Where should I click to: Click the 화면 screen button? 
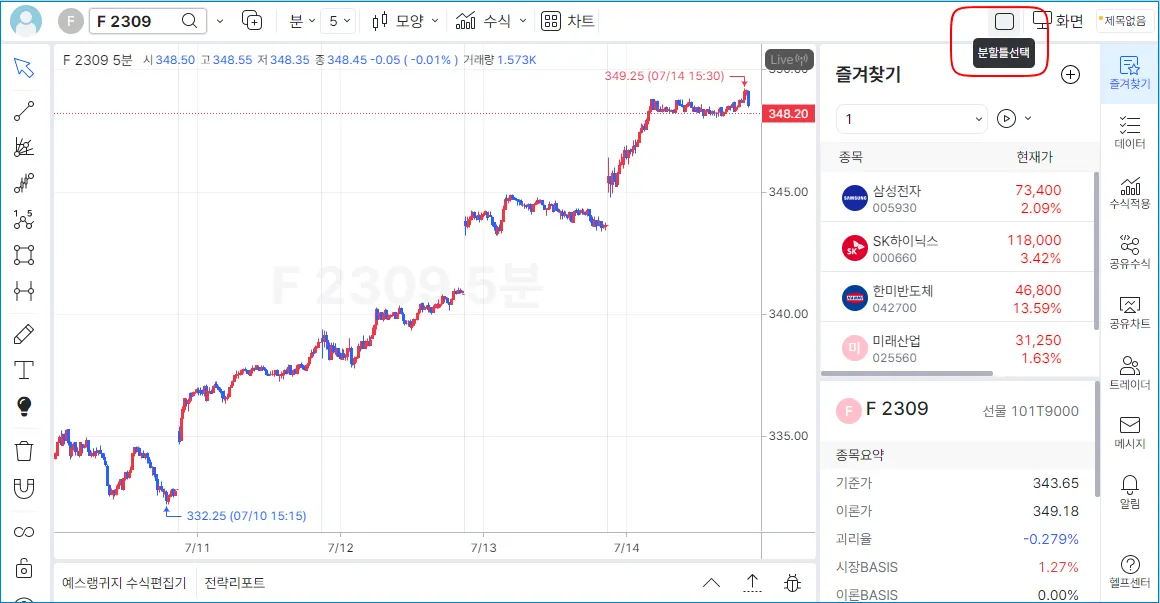tap(1058, 21)
